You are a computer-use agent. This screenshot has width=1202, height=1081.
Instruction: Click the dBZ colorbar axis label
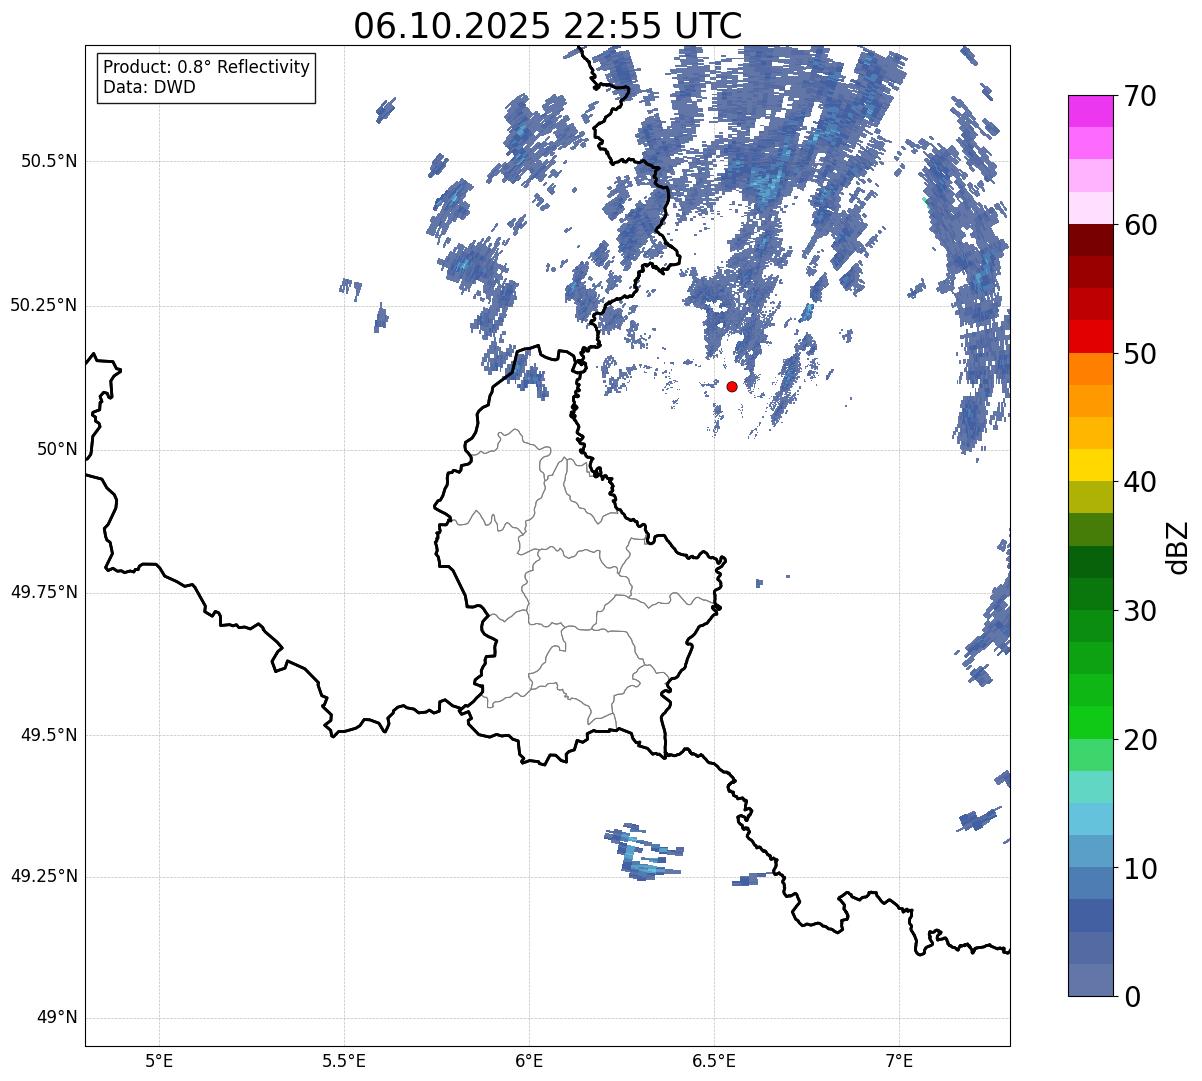click(x=1179, y=546)
